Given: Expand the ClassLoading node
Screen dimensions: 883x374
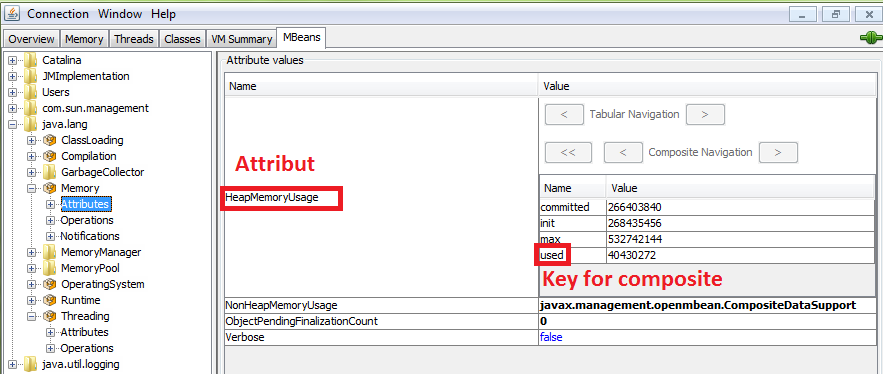Looking at the screenshot, I should pyautogui.click(x=32, y=140).
